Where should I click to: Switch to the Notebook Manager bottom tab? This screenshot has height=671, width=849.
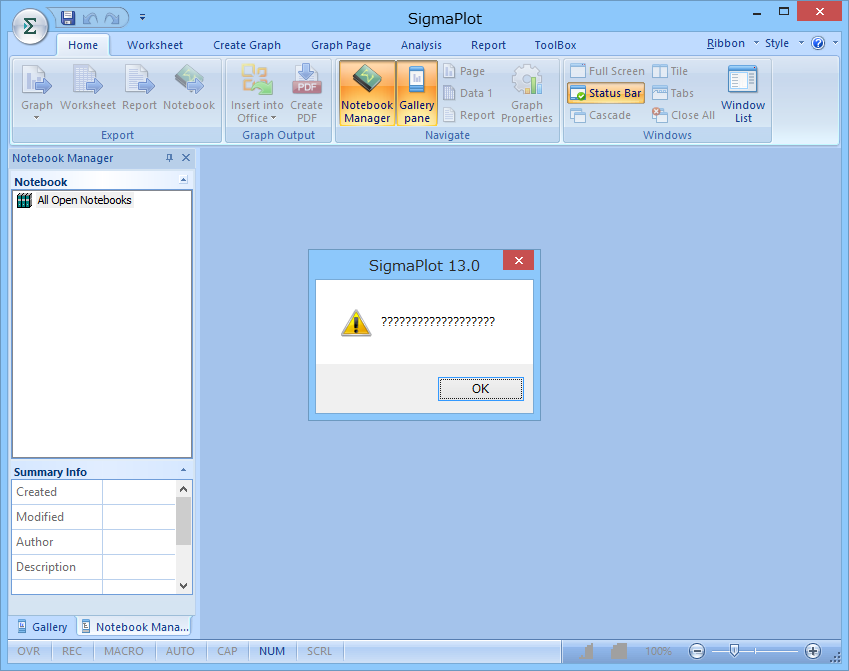pos(135,627)
